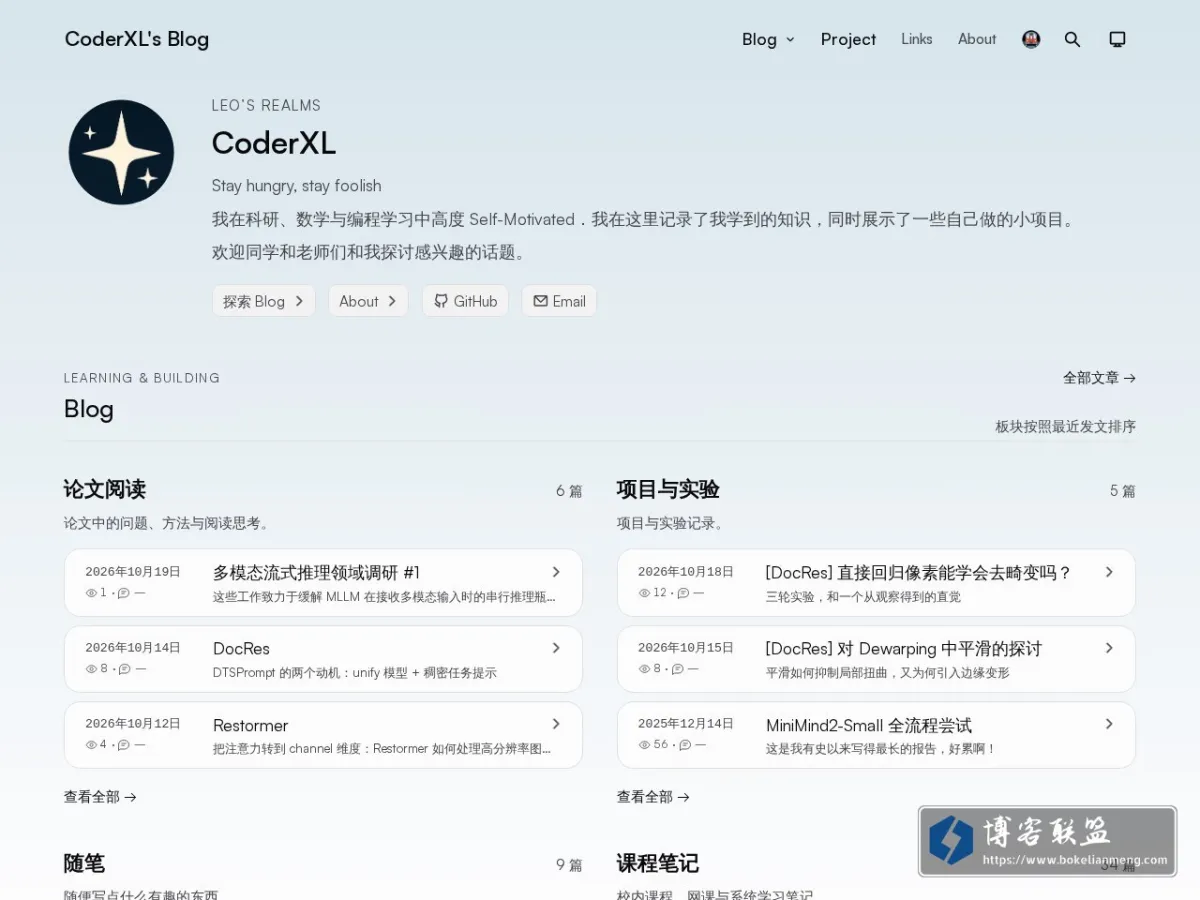Open the 课程笔记 category heading
Viewport: 1200px width, 900px height.
[x=657, y=863]
